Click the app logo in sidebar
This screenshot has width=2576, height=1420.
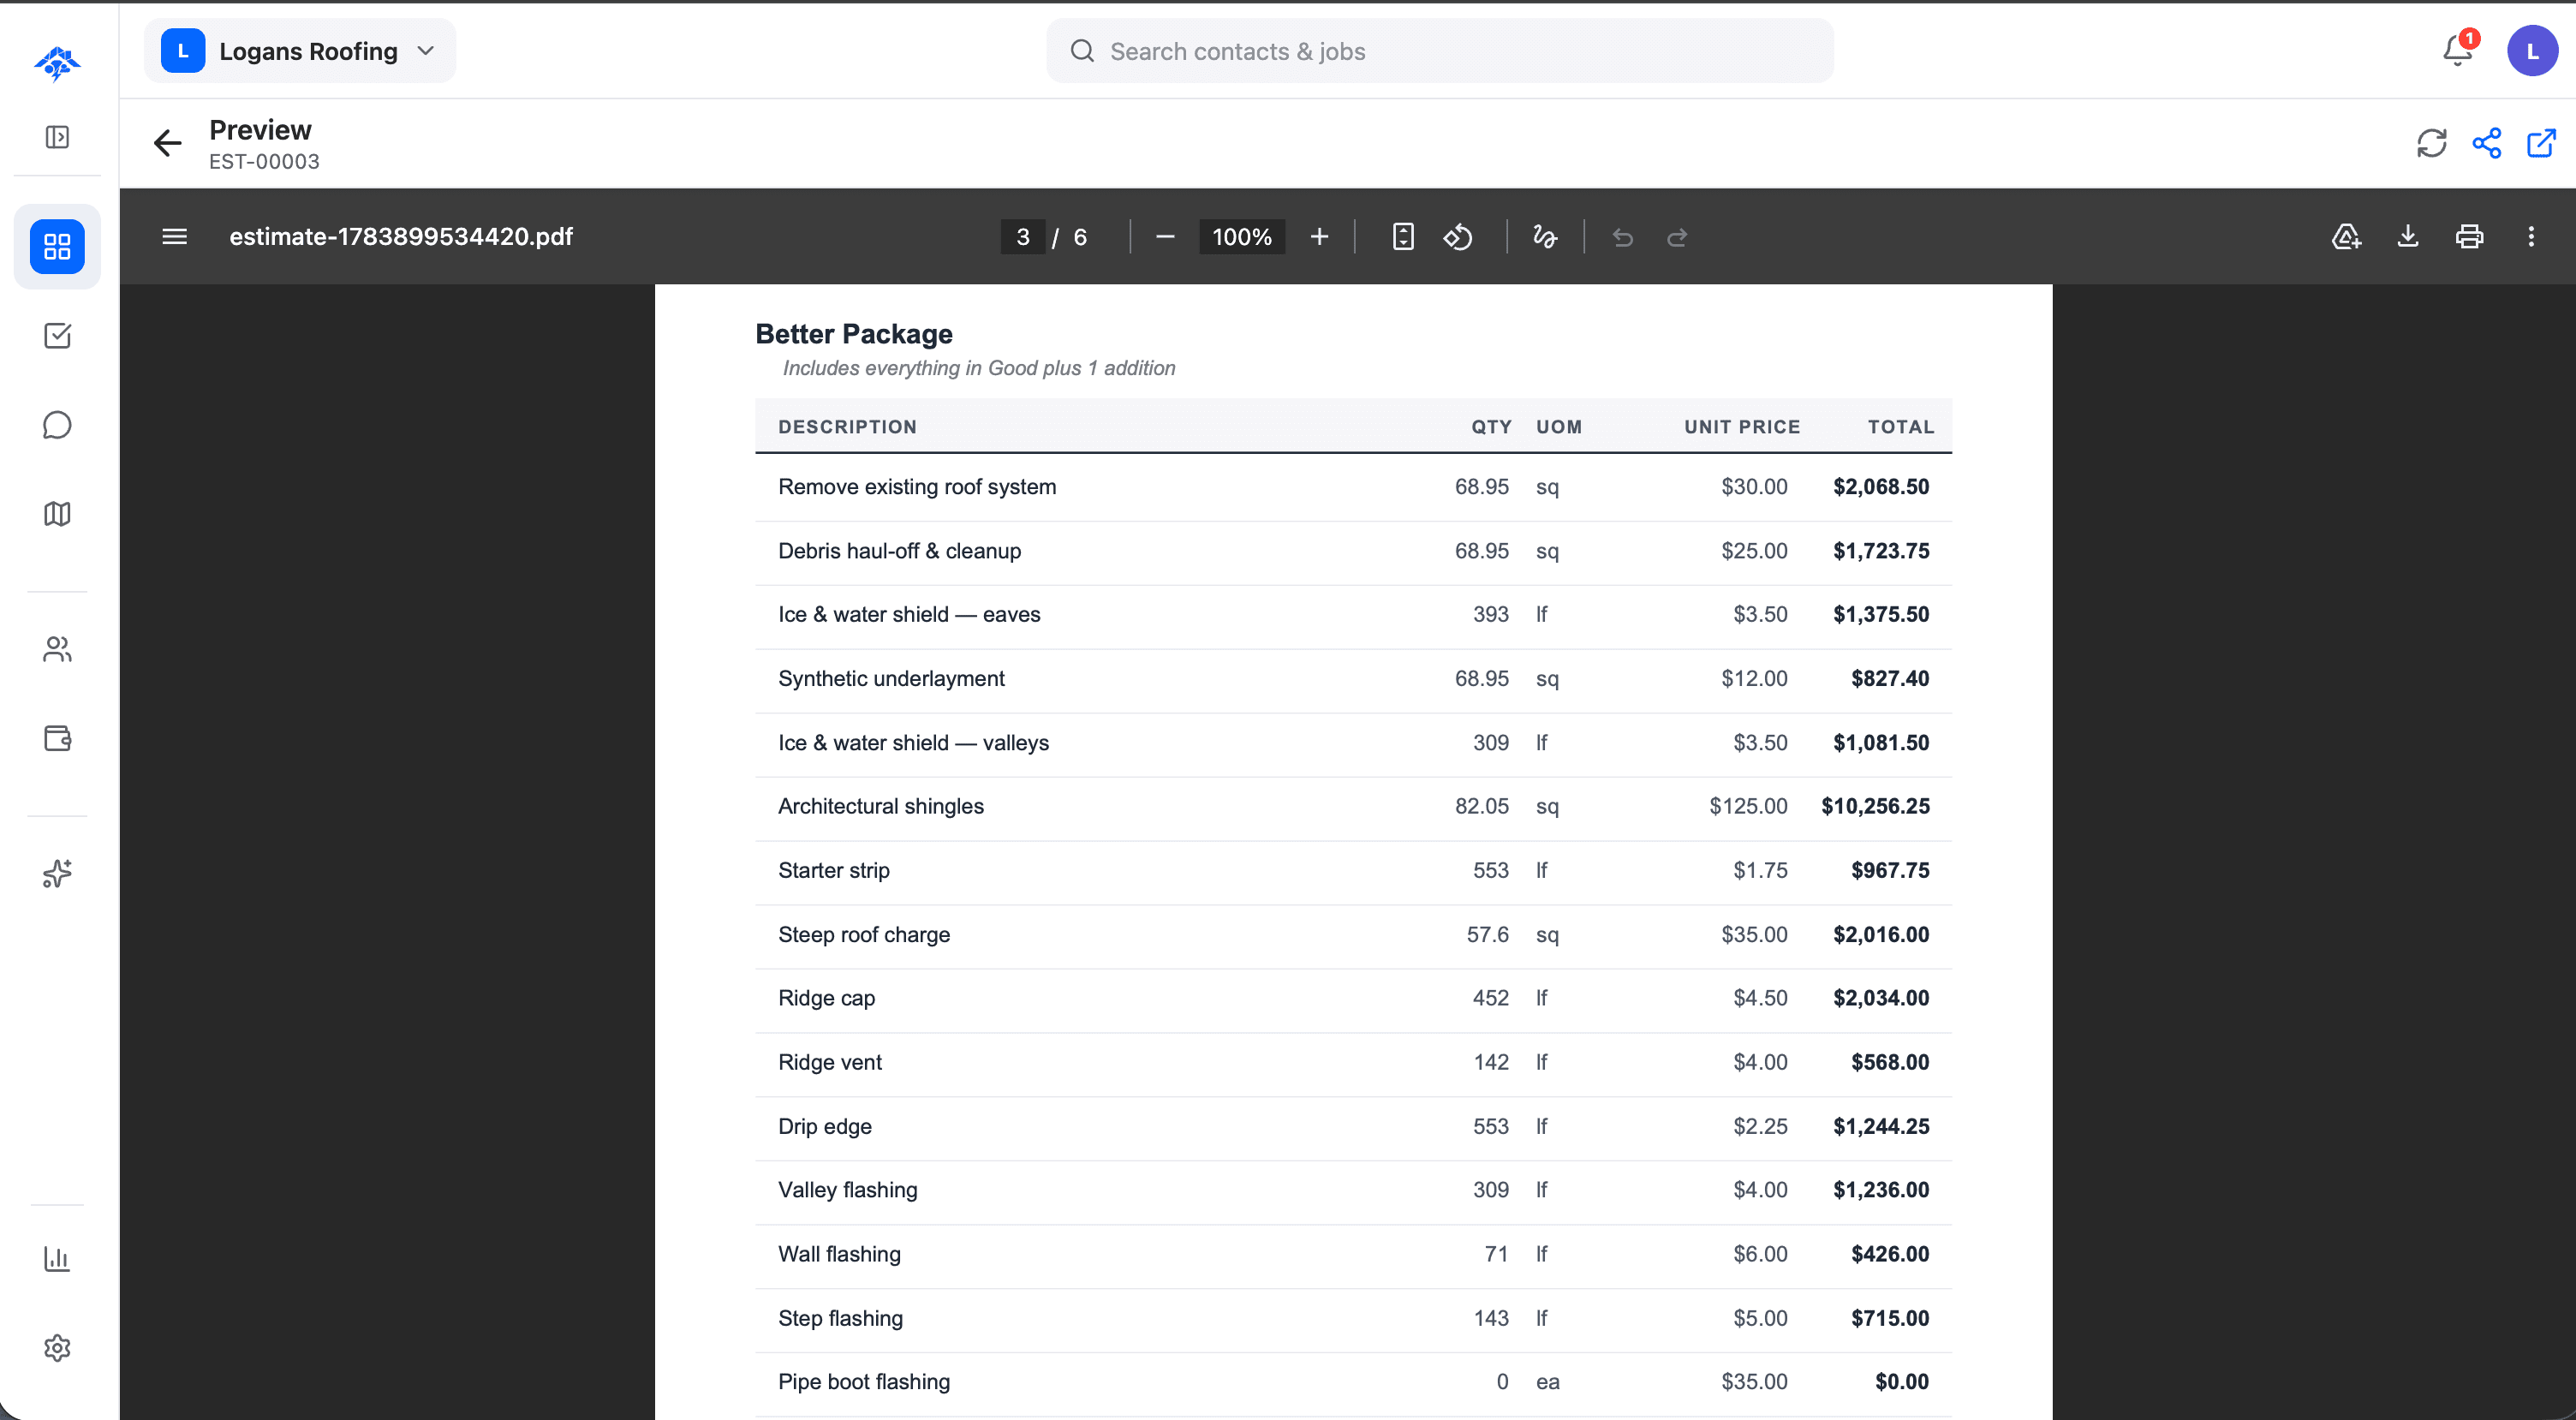click(58, 63)
